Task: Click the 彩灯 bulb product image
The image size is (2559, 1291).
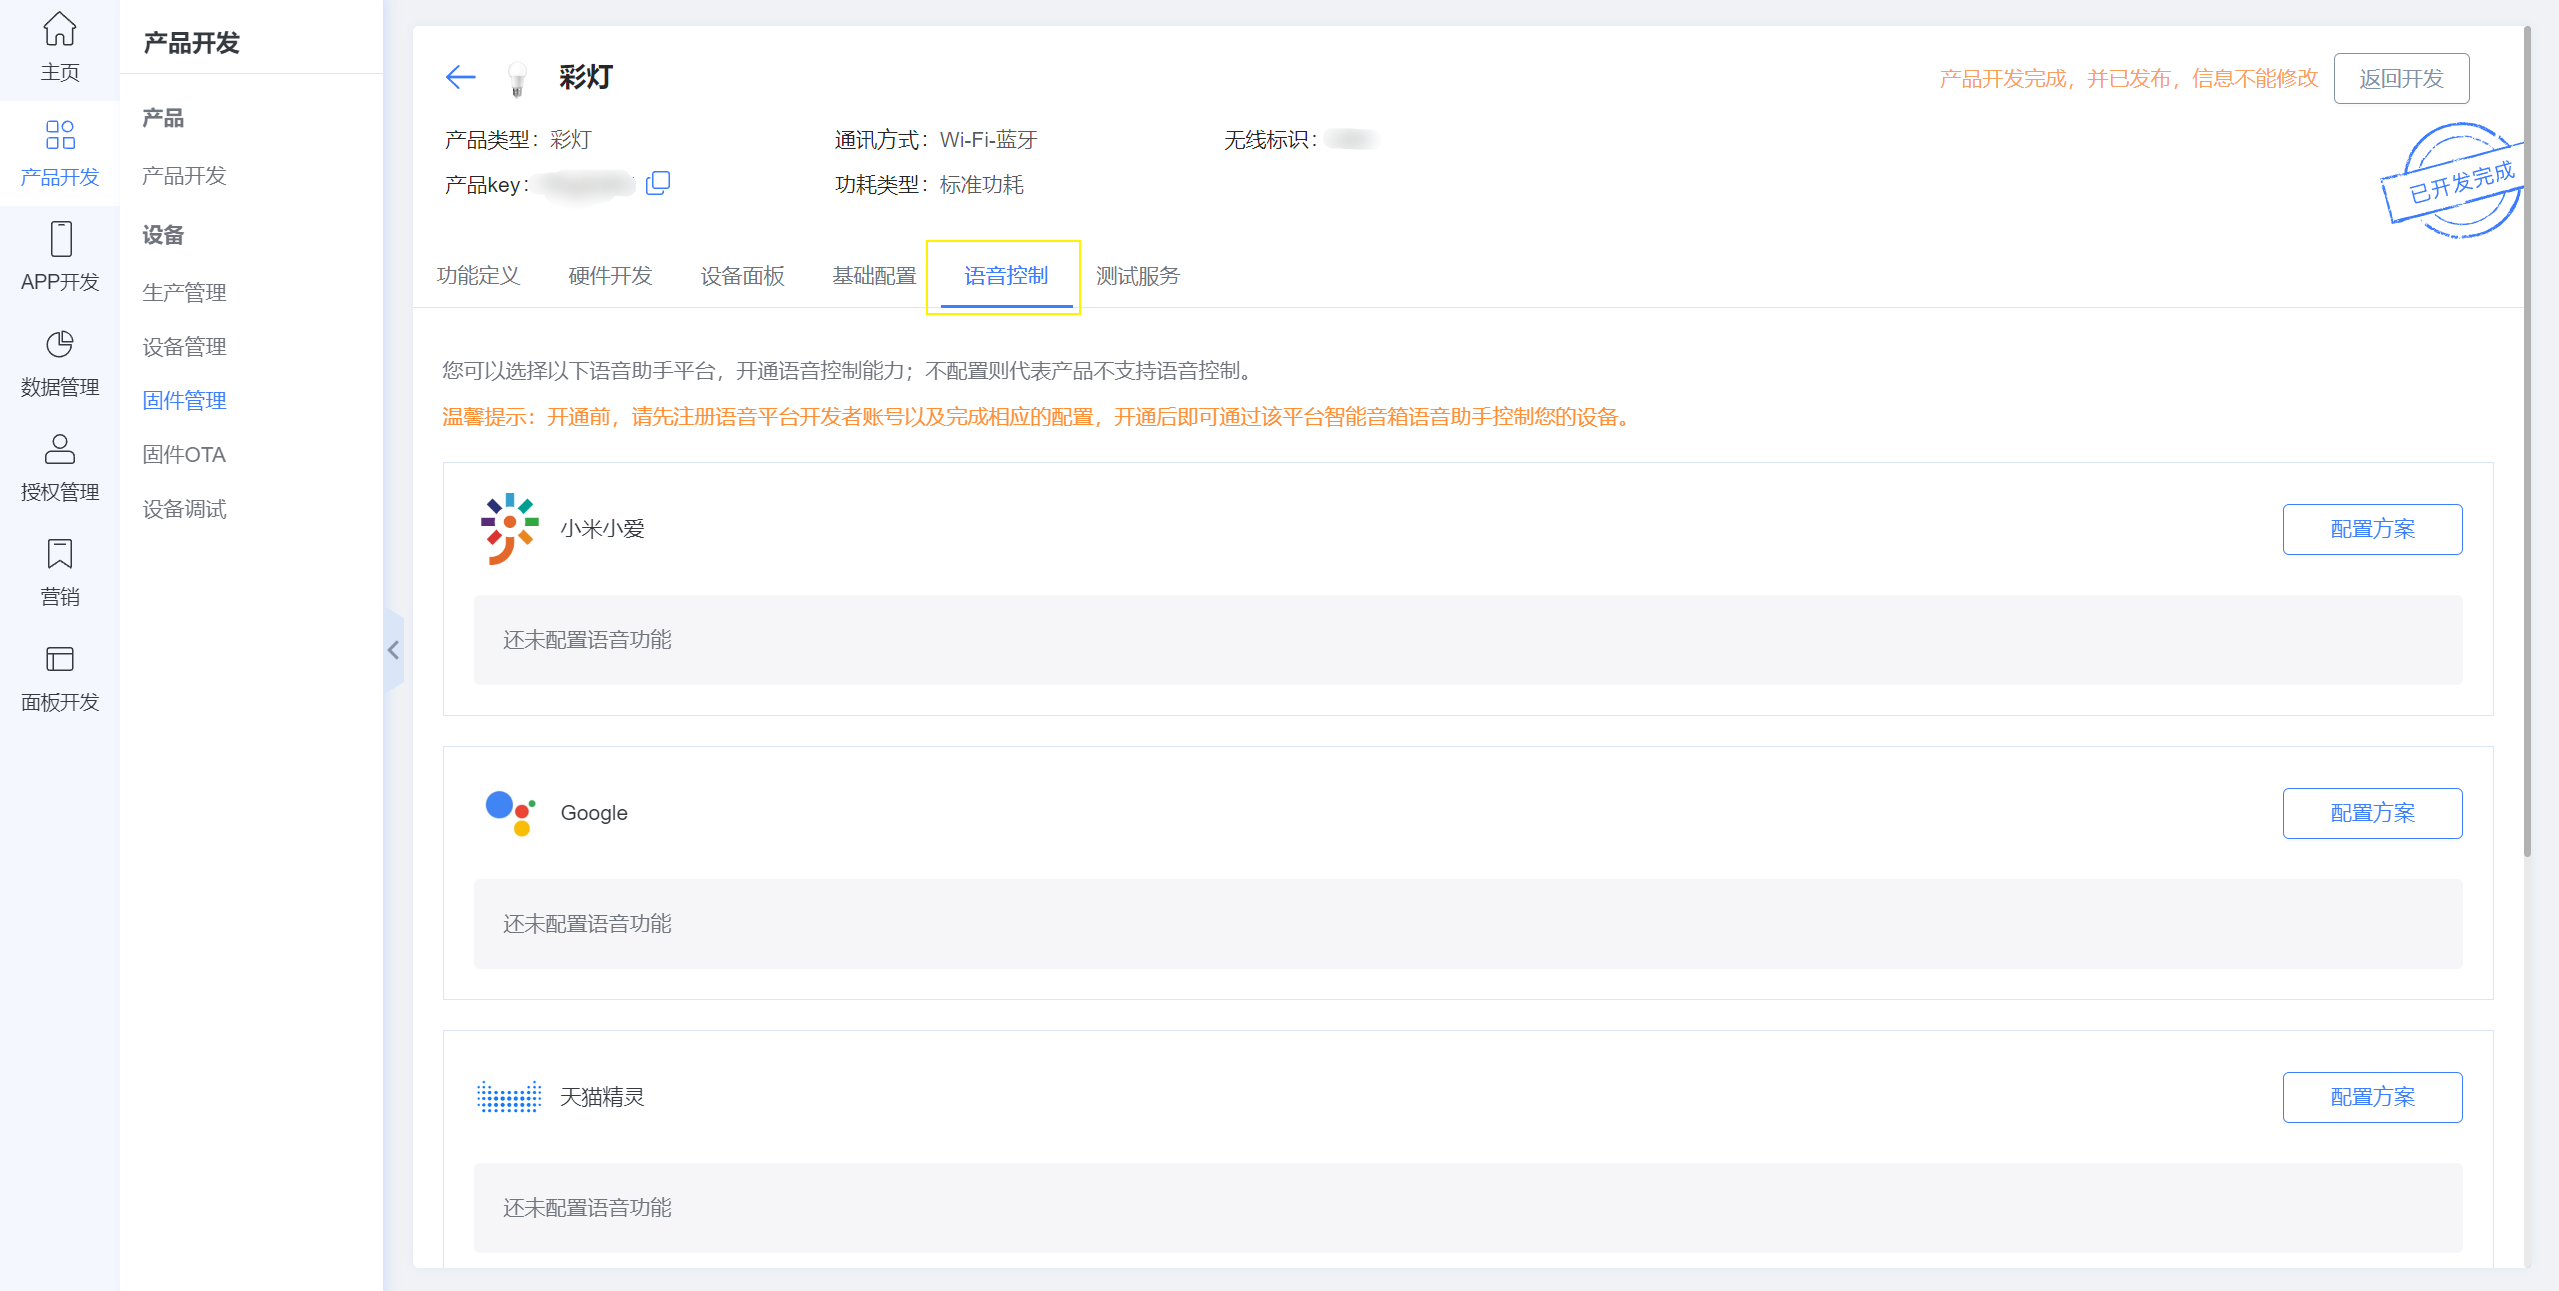Action: [x=517, y=78]
